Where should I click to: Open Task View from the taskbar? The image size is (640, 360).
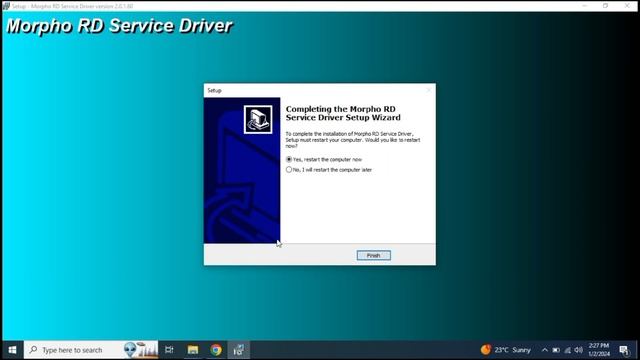click(x=169, y=350)
